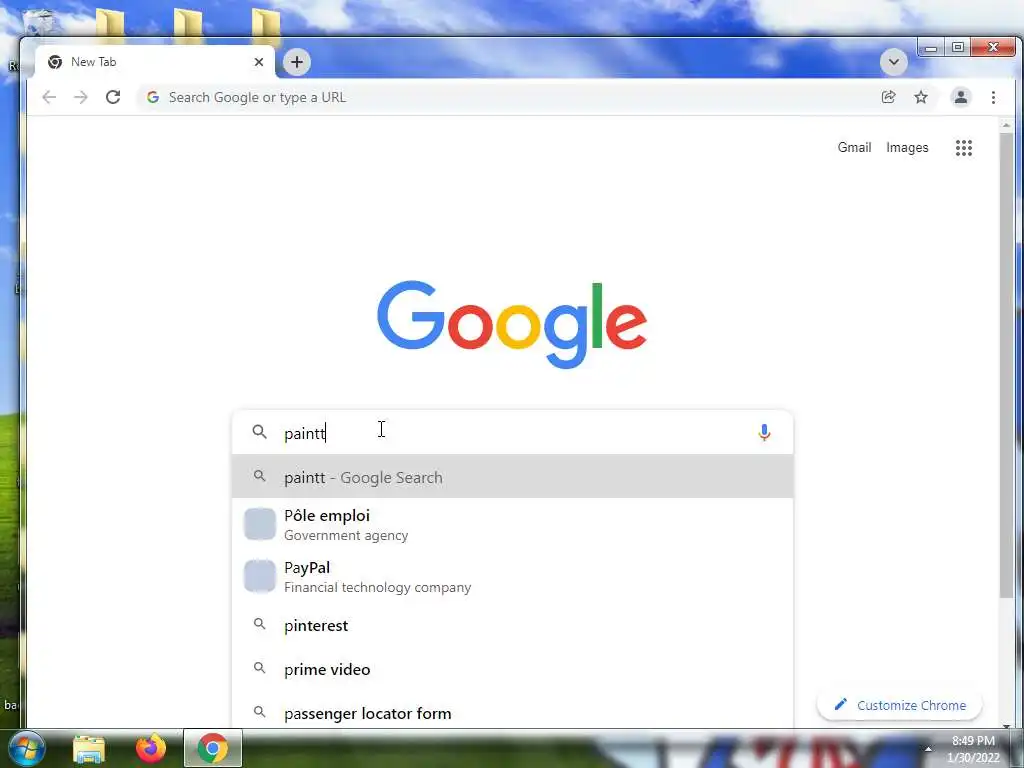
Task: Open the tab search dropdown arrow
Action: click(893, 62)
